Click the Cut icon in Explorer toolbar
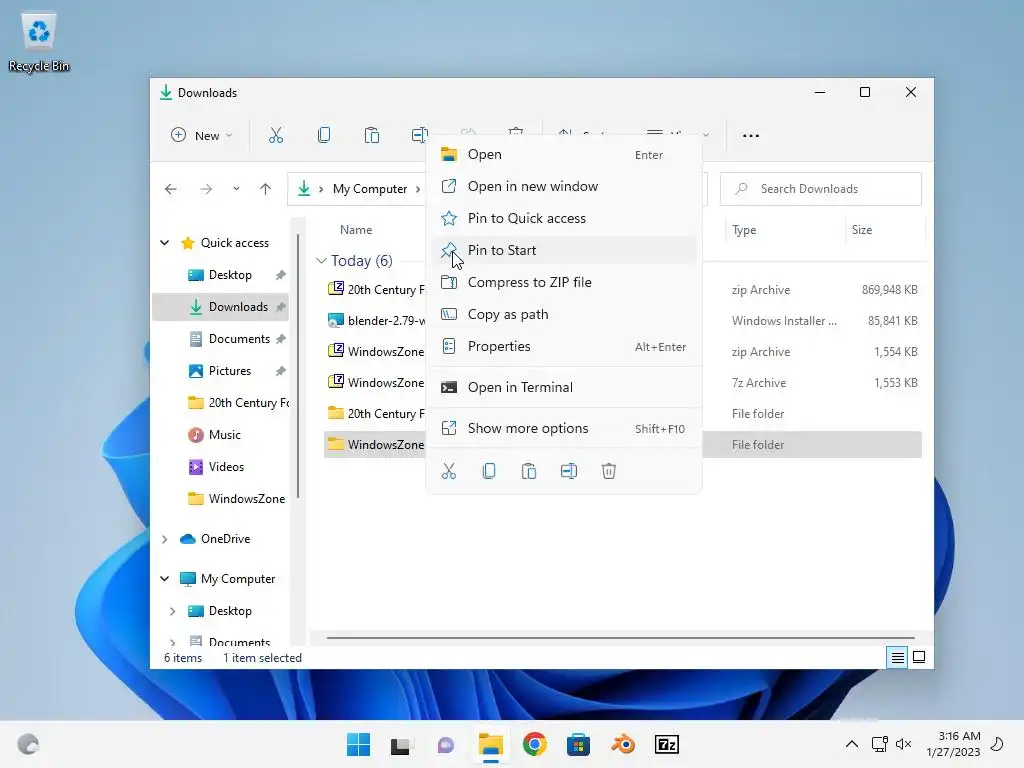This screenshot has height=768, width=1024. [276, 135]
